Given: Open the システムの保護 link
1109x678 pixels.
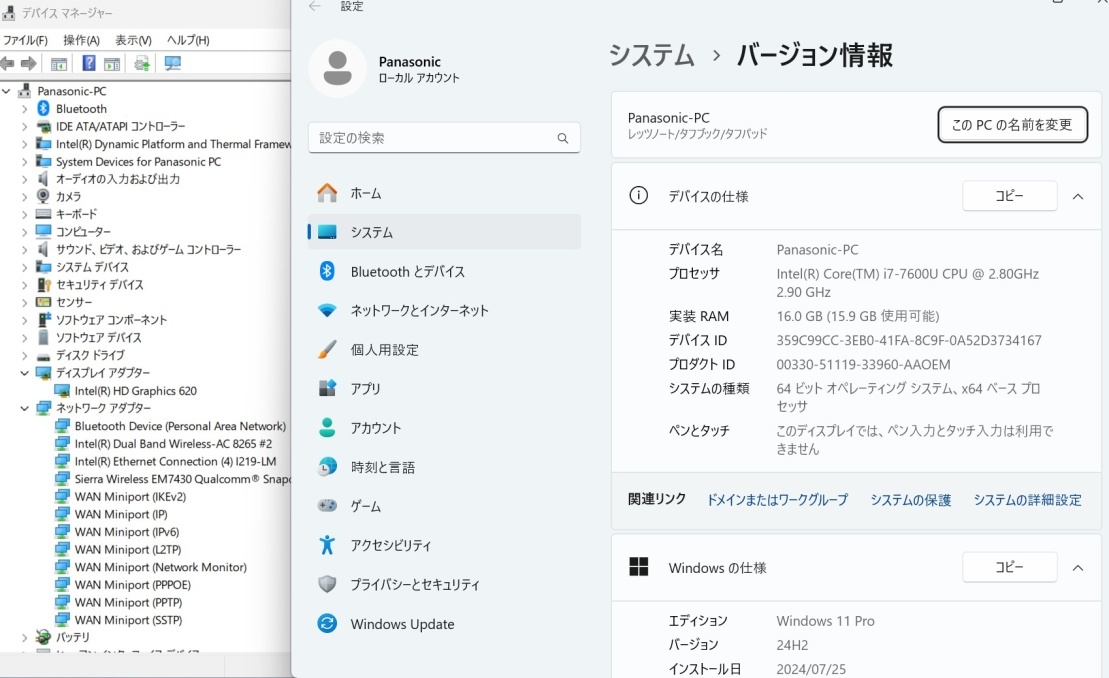Looking at the screenshot, I should (910, 500).
